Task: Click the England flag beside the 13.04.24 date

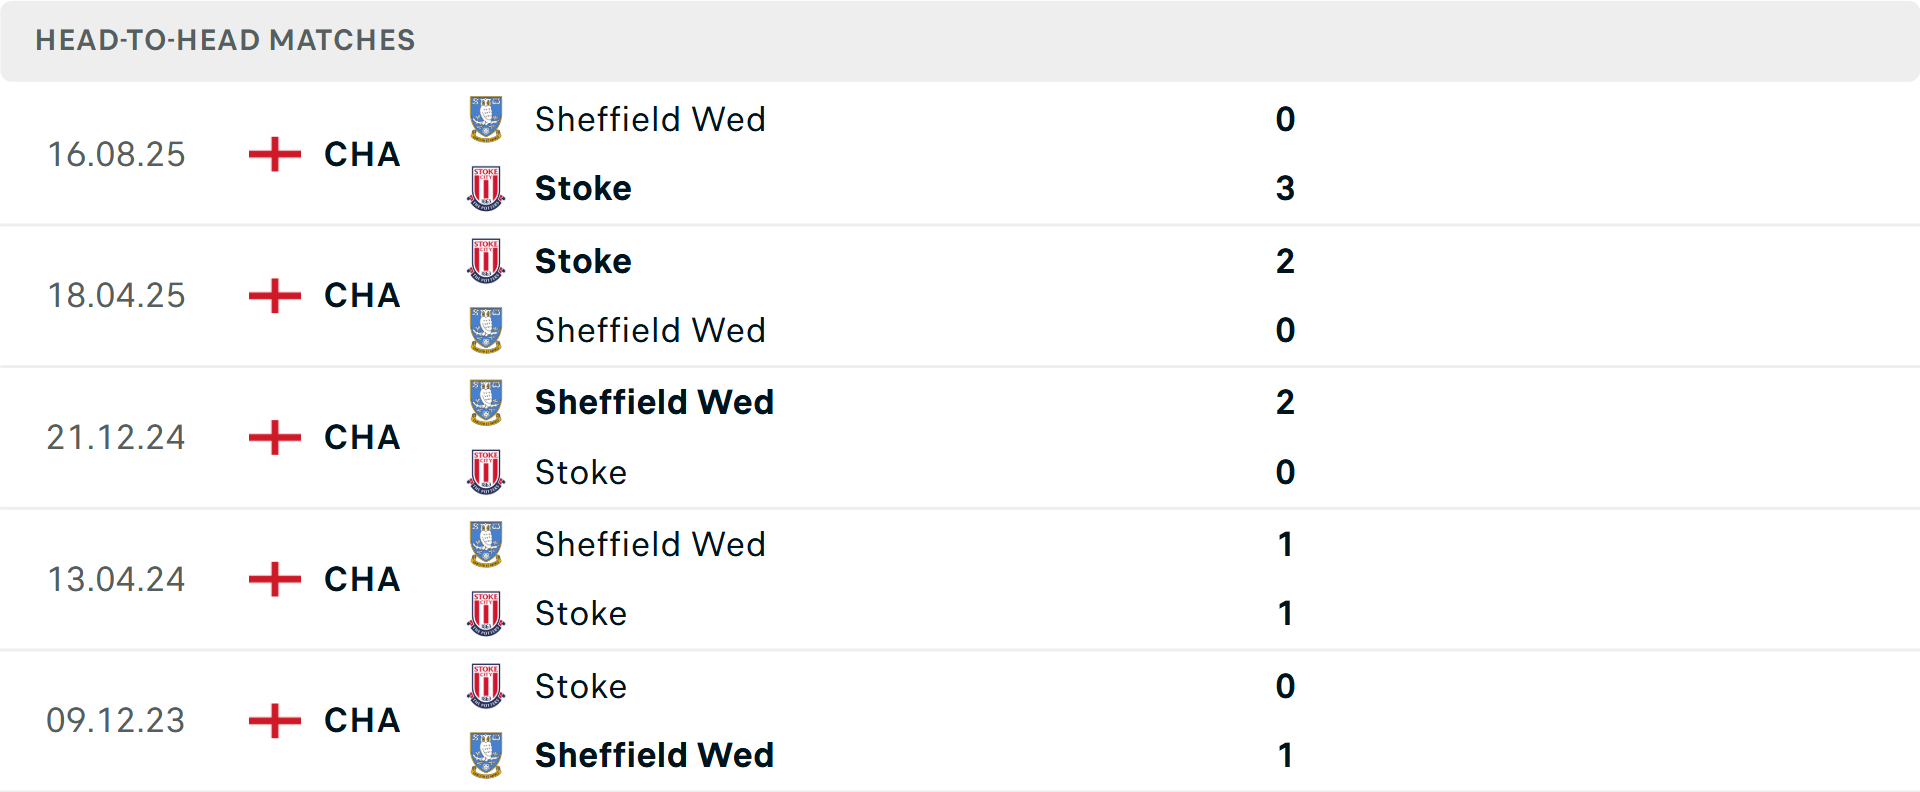Action: pos(272,579)
